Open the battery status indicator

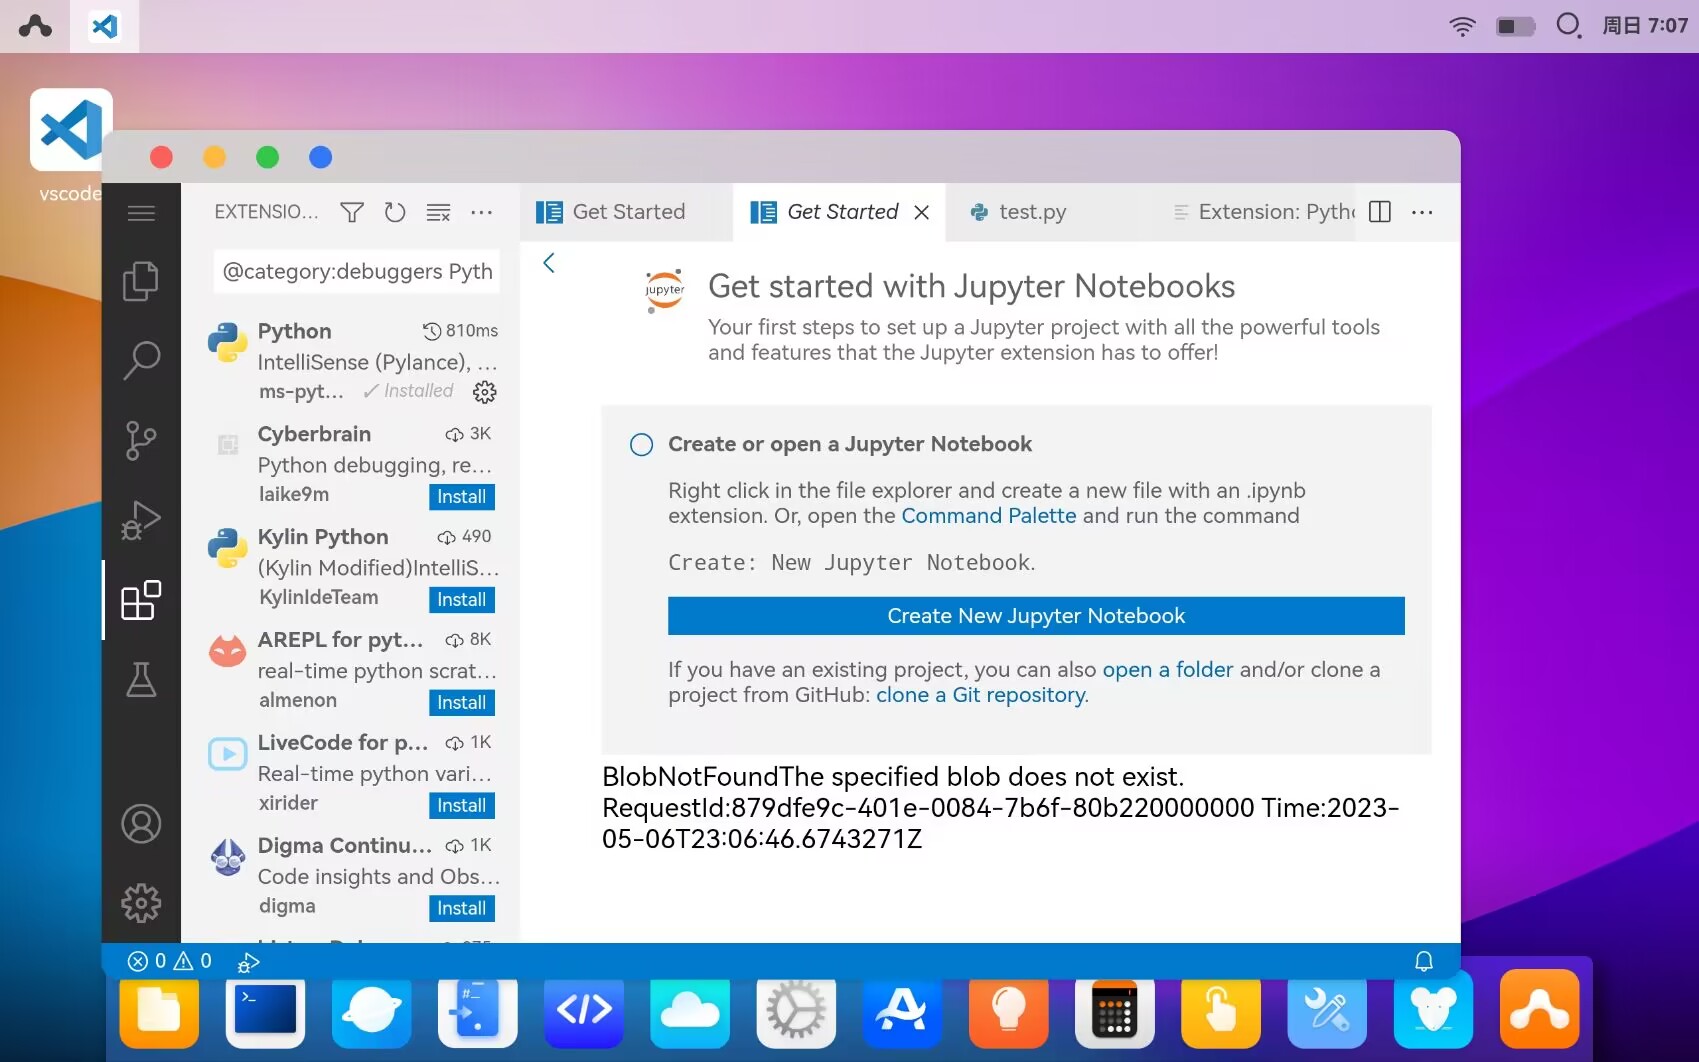pos(1515,26)
